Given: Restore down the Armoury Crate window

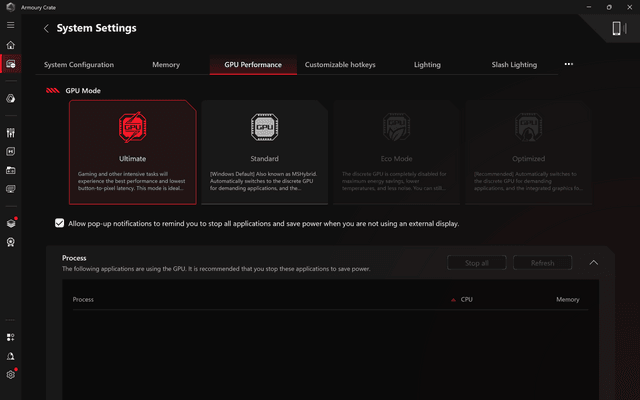Looking at the screenshot, I should (x=609, y=7).
